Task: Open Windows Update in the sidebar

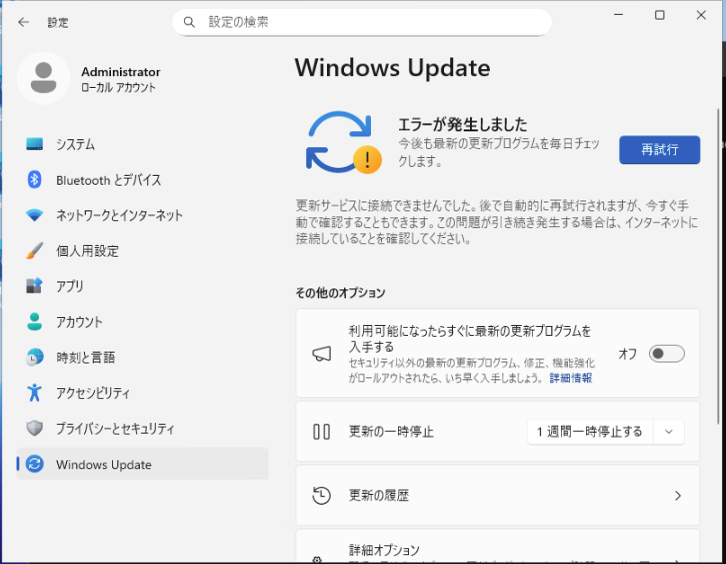Action: [104, 464]
